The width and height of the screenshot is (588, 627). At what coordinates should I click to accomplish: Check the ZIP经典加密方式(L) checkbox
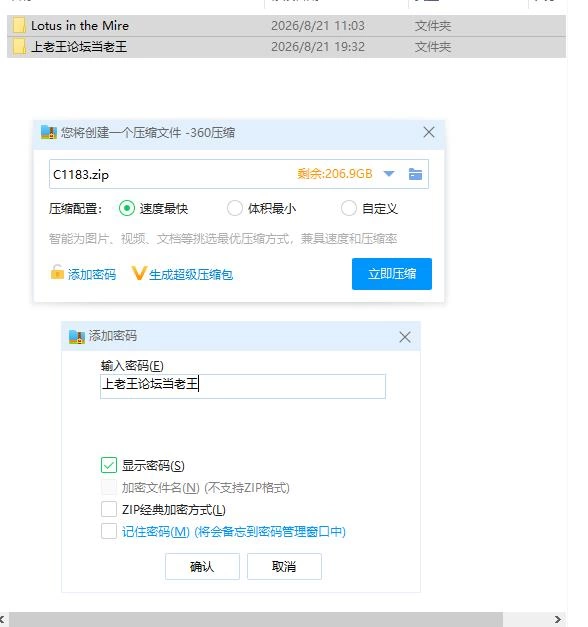109,509
